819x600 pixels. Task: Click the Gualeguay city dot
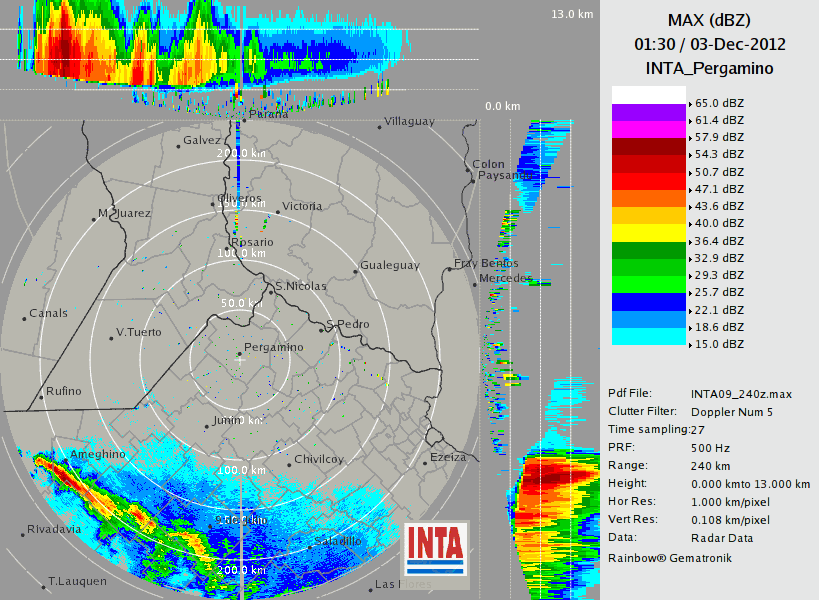[355, 272]
